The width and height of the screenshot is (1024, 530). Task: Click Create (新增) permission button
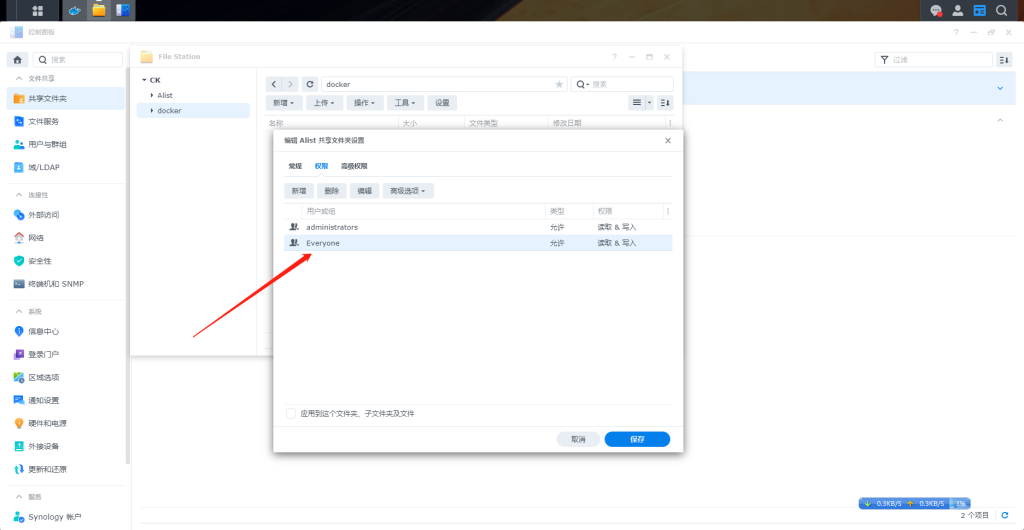coord(299,191)
